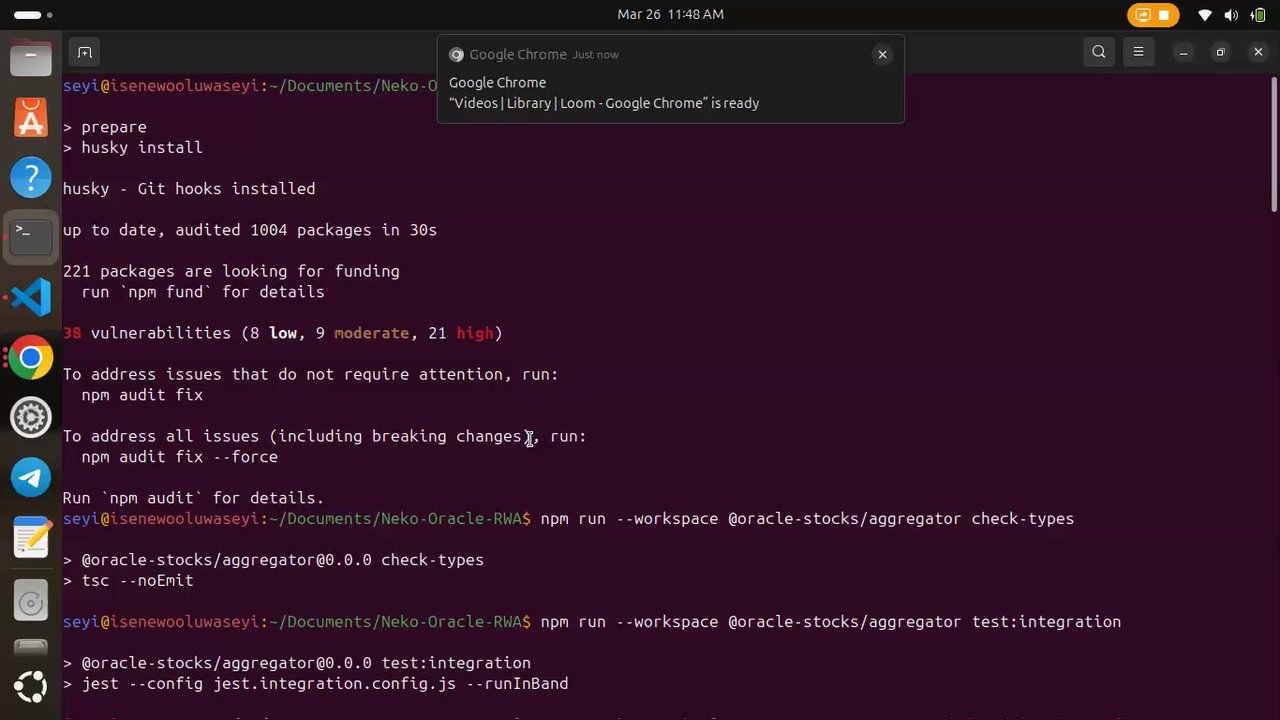1280x720 pixels.
Task: Launch the Text Editor from dock
Action: (x=31, y=538)
